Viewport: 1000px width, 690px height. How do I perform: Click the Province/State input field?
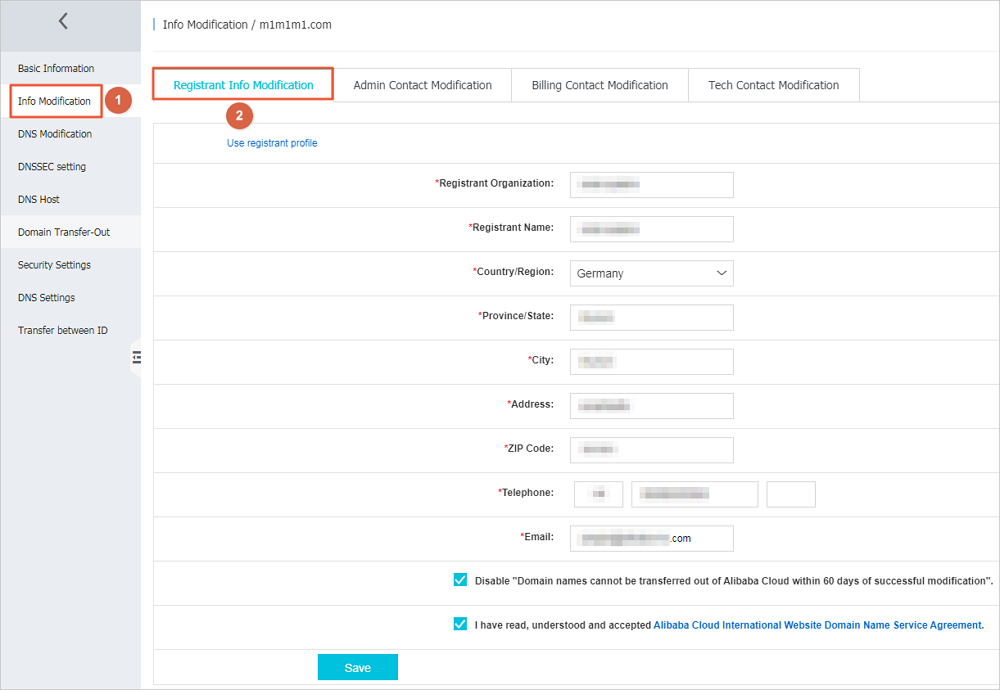click(651, 318)
